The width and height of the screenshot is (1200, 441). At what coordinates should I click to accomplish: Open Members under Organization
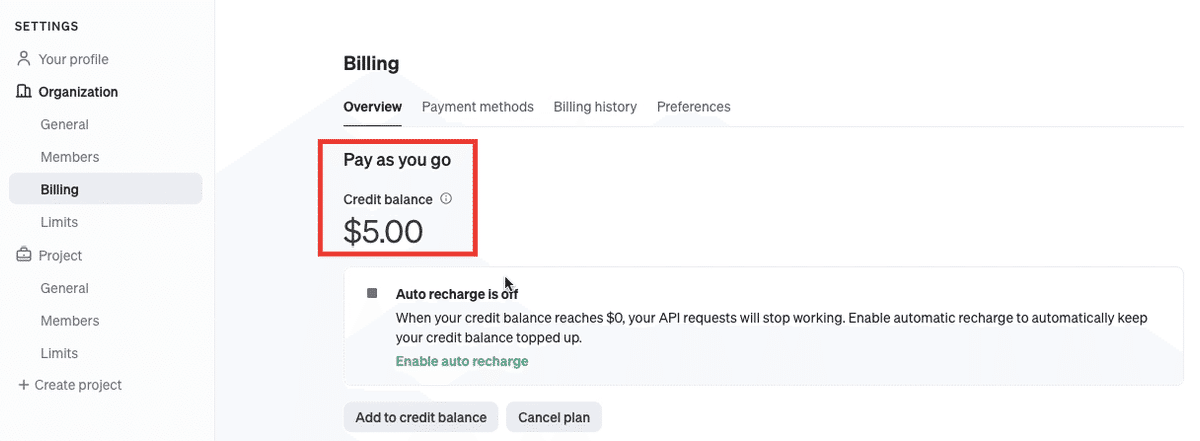pyautogui.click(x=70, y=157)
